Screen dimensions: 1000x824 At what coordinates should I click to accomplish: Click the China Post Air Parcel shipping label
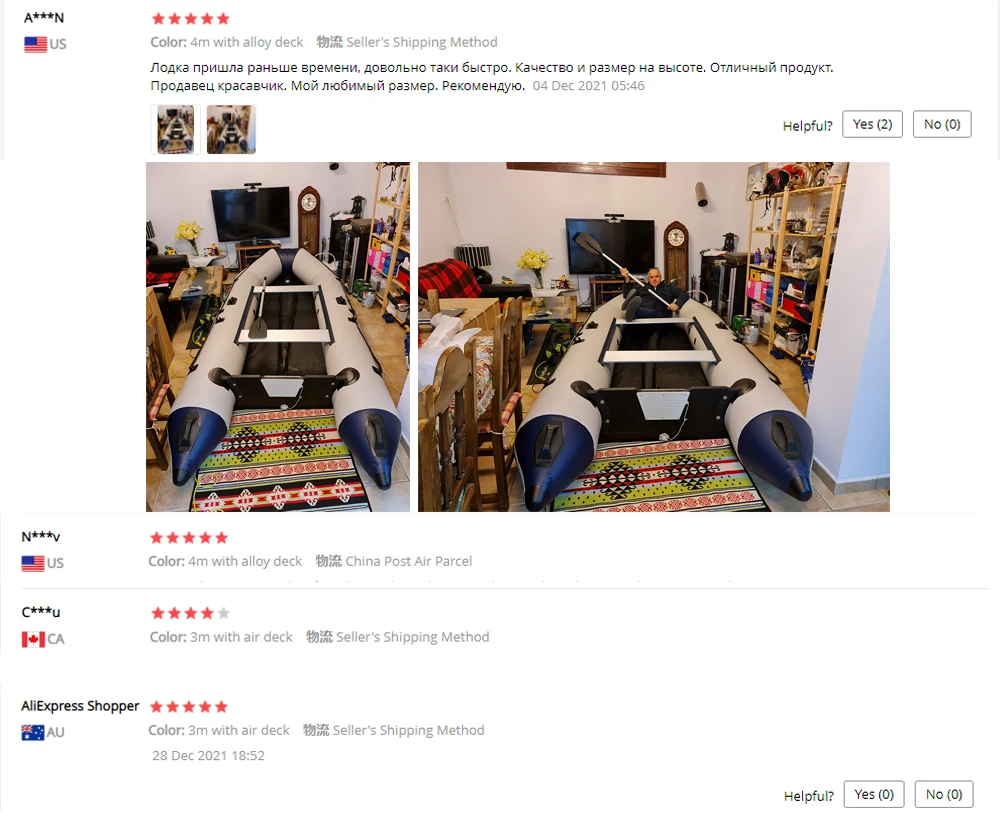tap(408, 561)
